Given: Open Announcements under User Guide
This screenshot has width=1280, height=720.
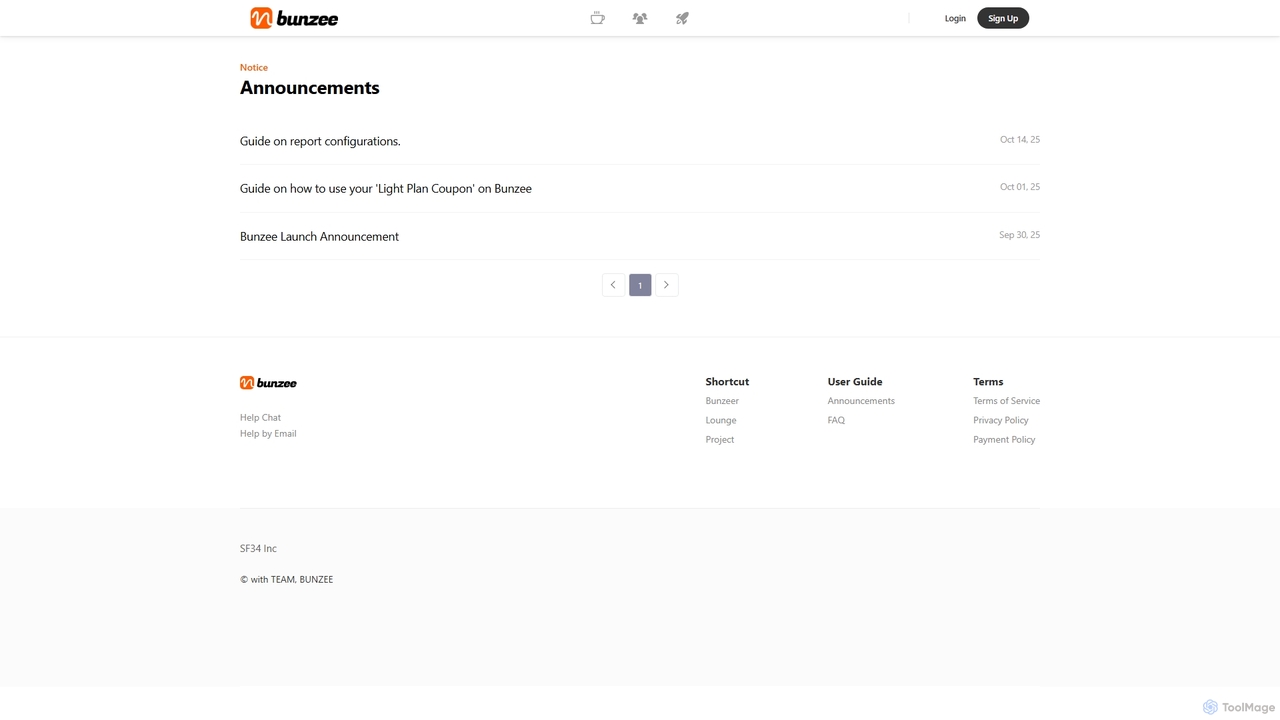Looking at the screenshot, I should click(x=861, y=400).
